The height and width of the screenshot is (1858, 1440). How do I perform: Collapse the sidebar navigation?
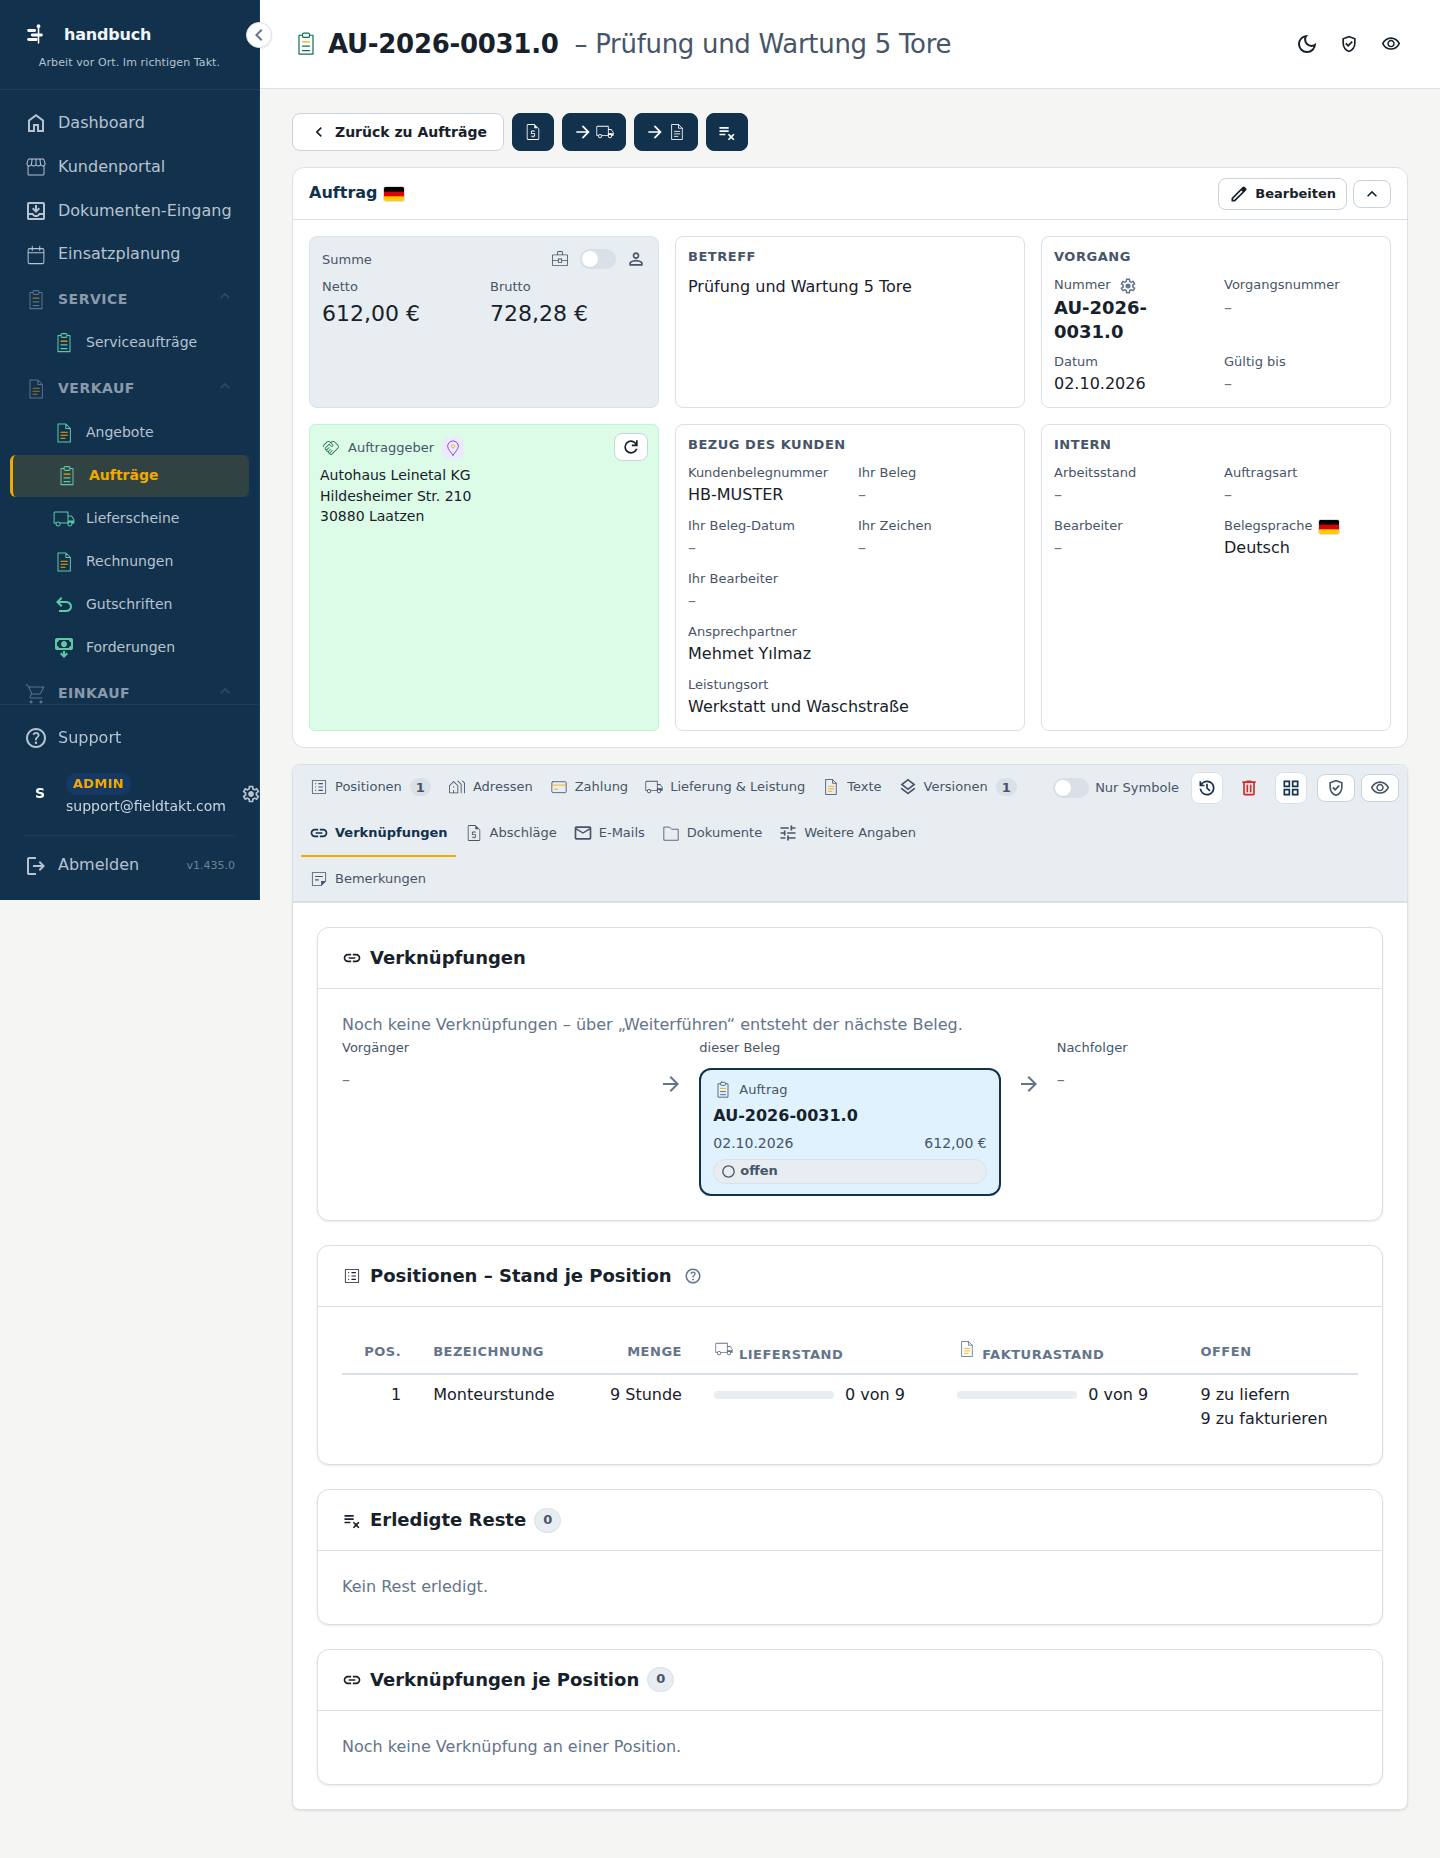(x=259, y=35)
